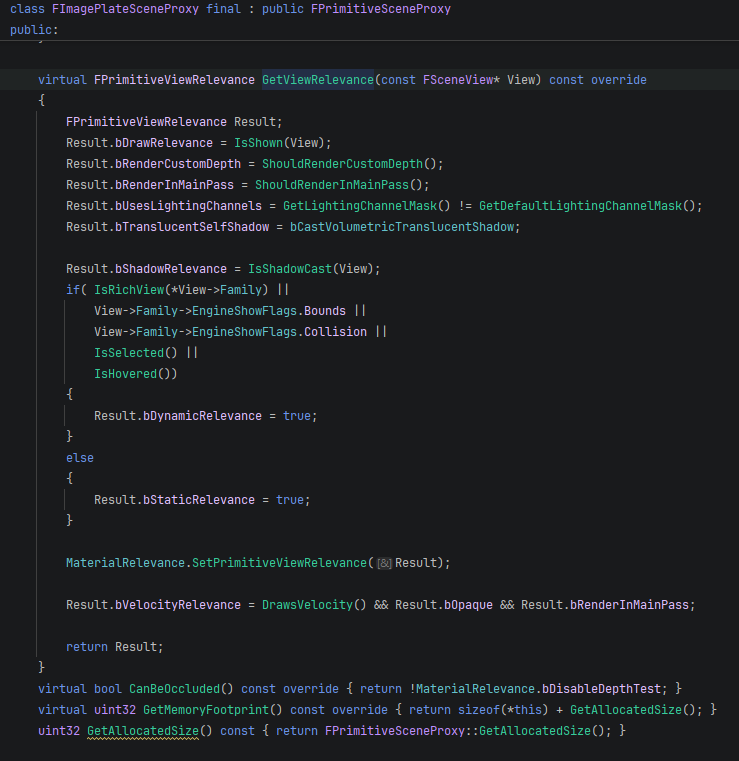Click EngineShowFlags.Bounds member

(269, 311)
